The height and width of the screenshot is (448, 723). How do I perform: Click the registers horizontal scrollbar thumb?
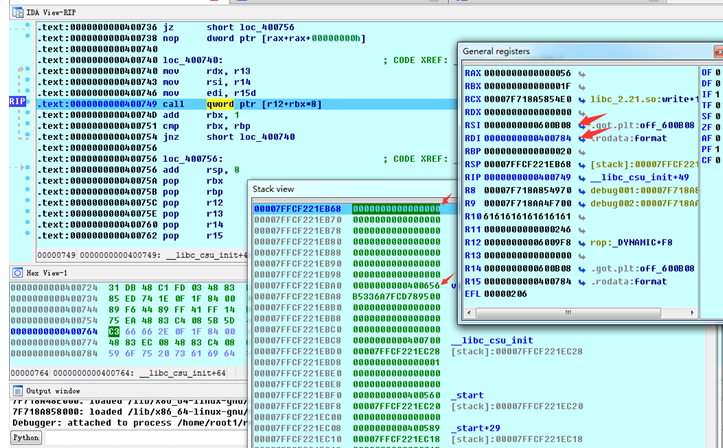coord(568,312)
